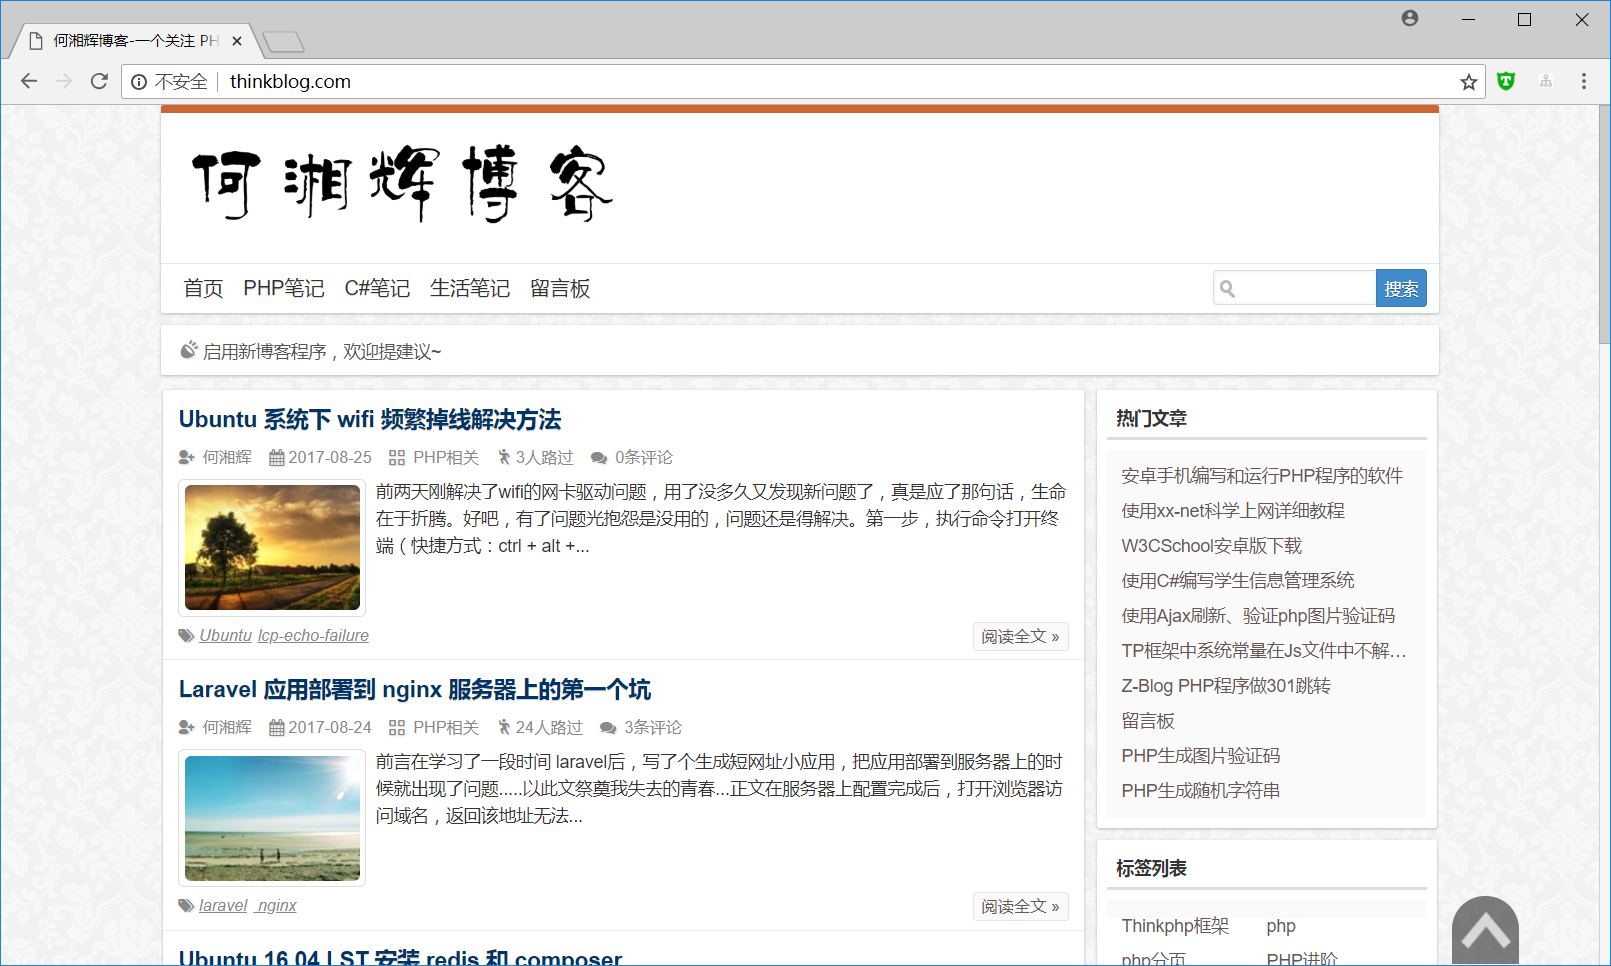The width and height of the screenshot is (1611, 966).
Task: Click the announcement icon before 启用新博客程序
Action: 188,350
